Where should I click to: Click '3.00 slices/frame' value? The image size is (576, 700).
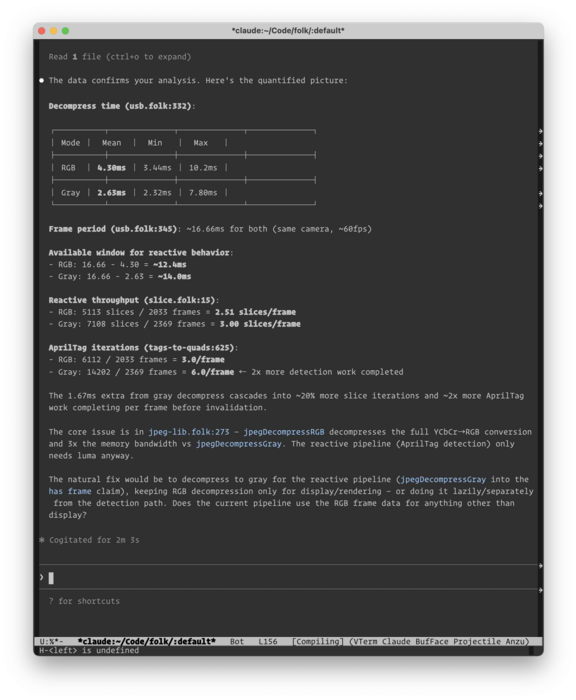coord(260,324)
